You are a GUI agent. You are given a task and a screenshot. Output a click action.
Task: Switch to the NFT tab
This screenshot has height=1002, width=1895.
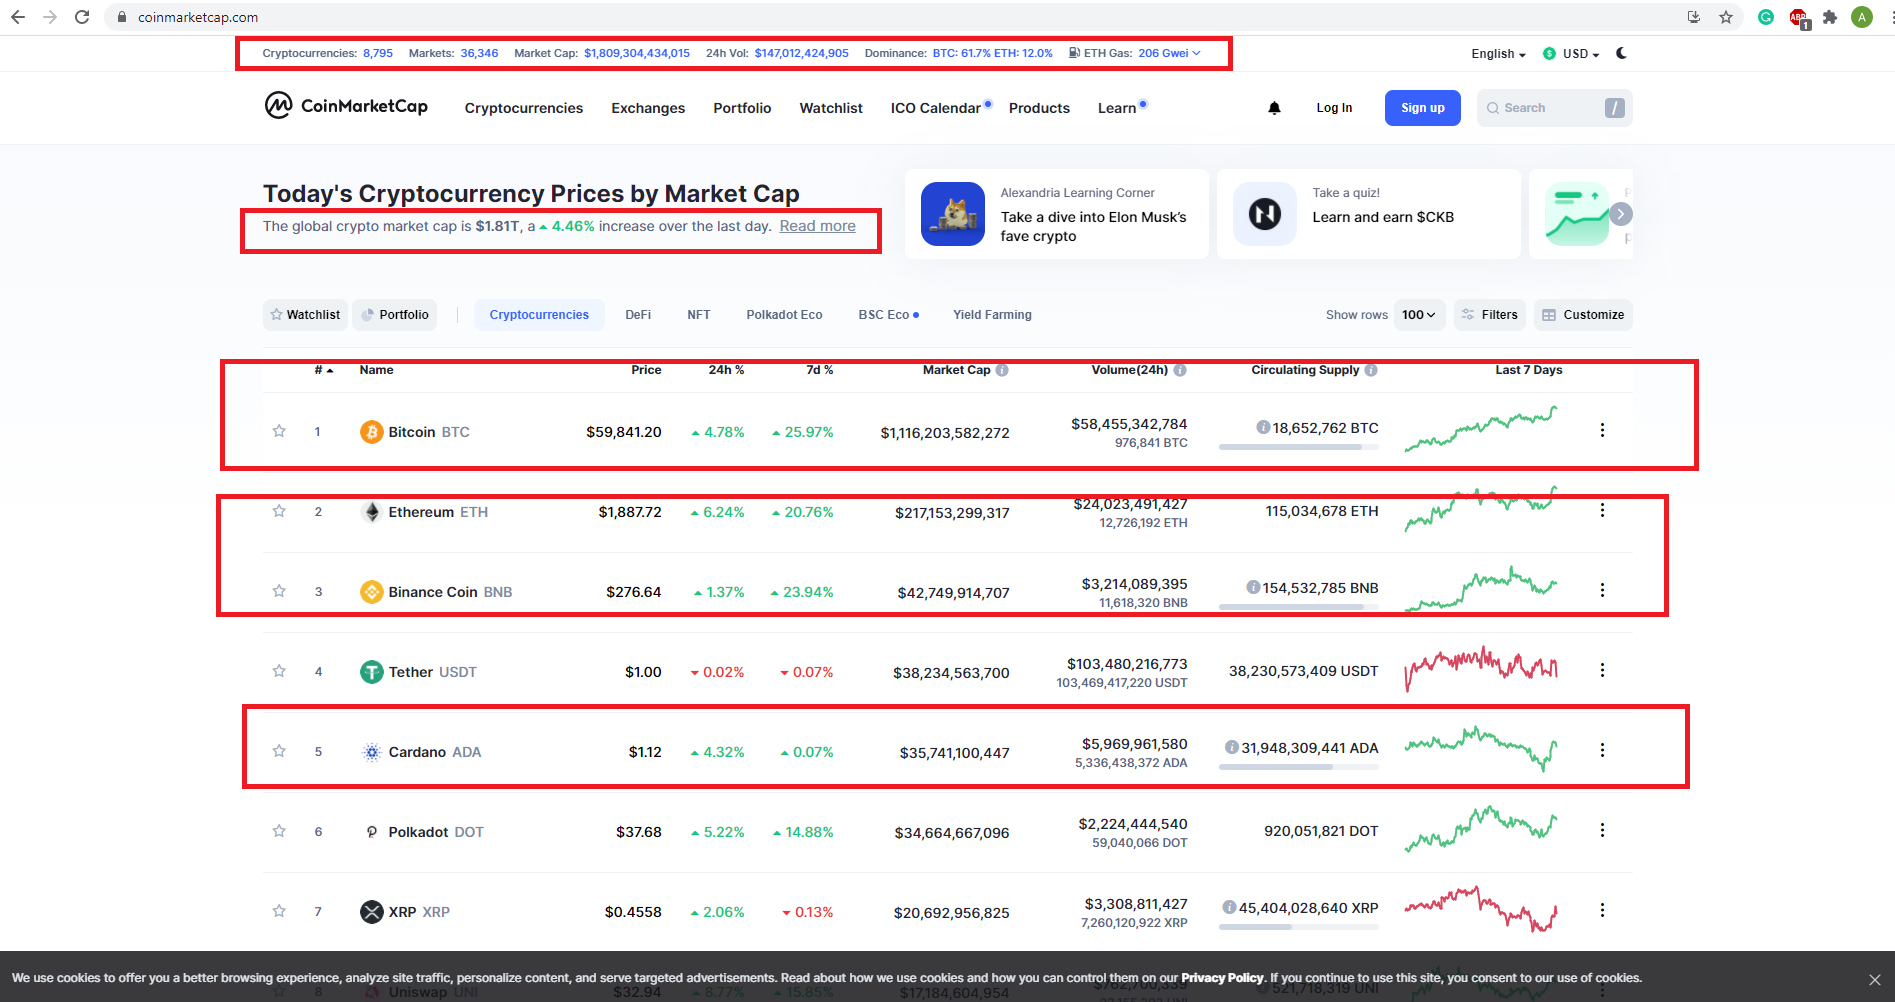699,315
